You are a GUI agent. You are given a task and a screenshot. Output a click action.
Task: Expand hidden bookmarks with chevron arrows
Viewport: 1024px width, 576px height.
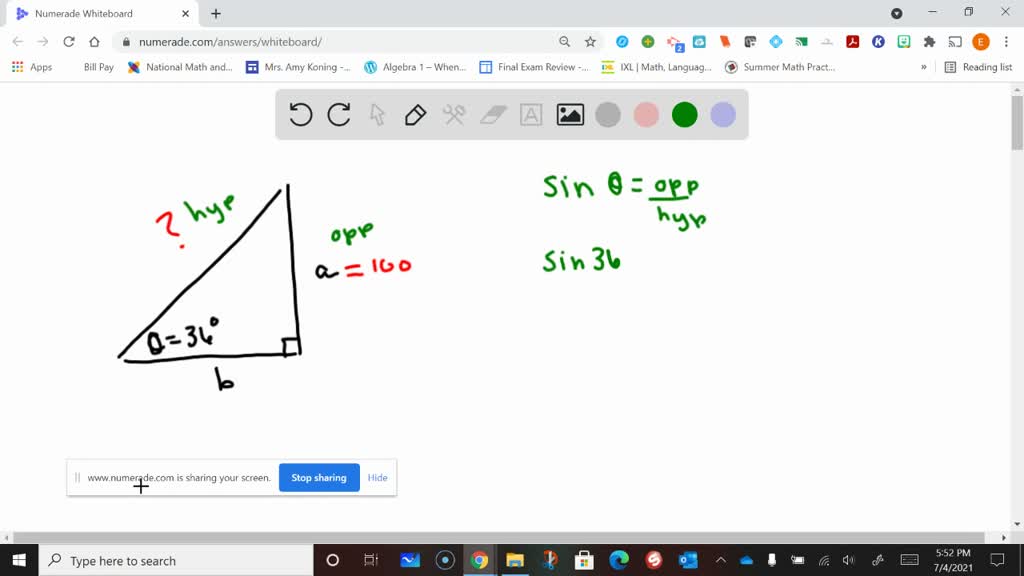point(924,67)
